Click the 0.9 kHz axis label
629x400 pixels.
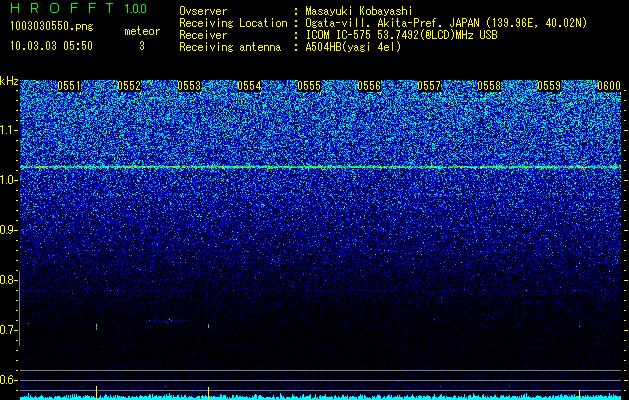tap(7, 230)
